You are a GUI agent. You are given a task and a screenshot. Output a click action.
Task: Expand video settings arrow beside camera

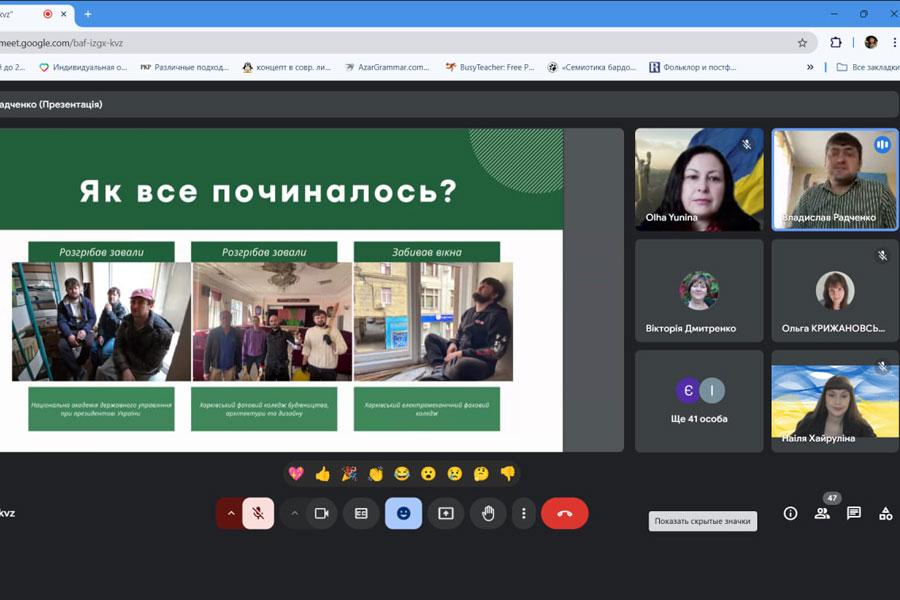(x=294, y=513)
